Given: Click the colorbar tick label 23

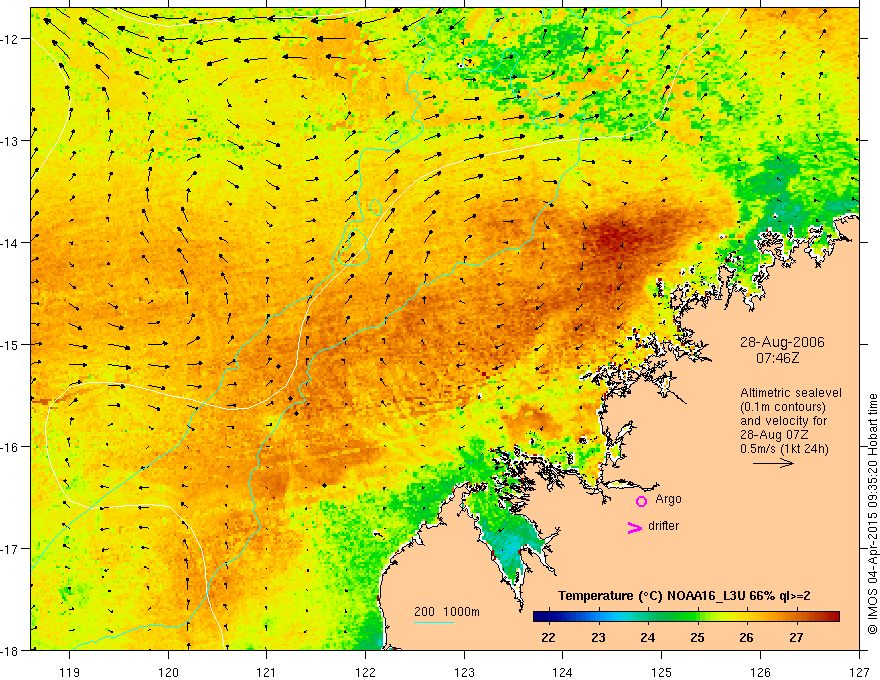Looking at the screenshot, I should pos(598,637).
